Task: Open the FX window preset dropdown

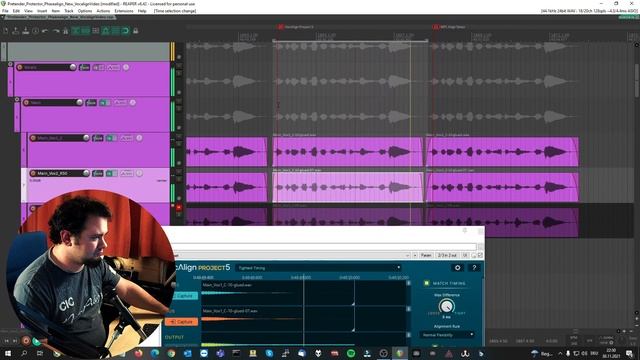Action: (x=407, y=256)
